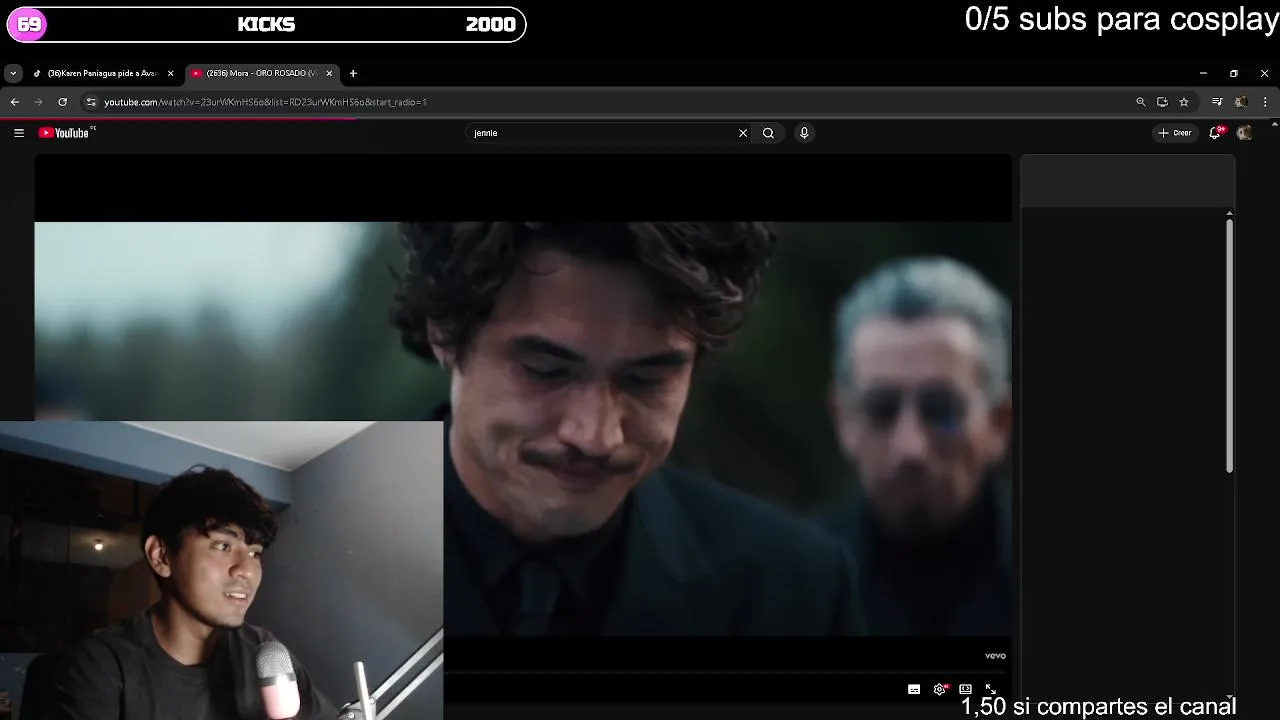
Task: Open the YouTube notifications bell
Action: pos(1215,132)
